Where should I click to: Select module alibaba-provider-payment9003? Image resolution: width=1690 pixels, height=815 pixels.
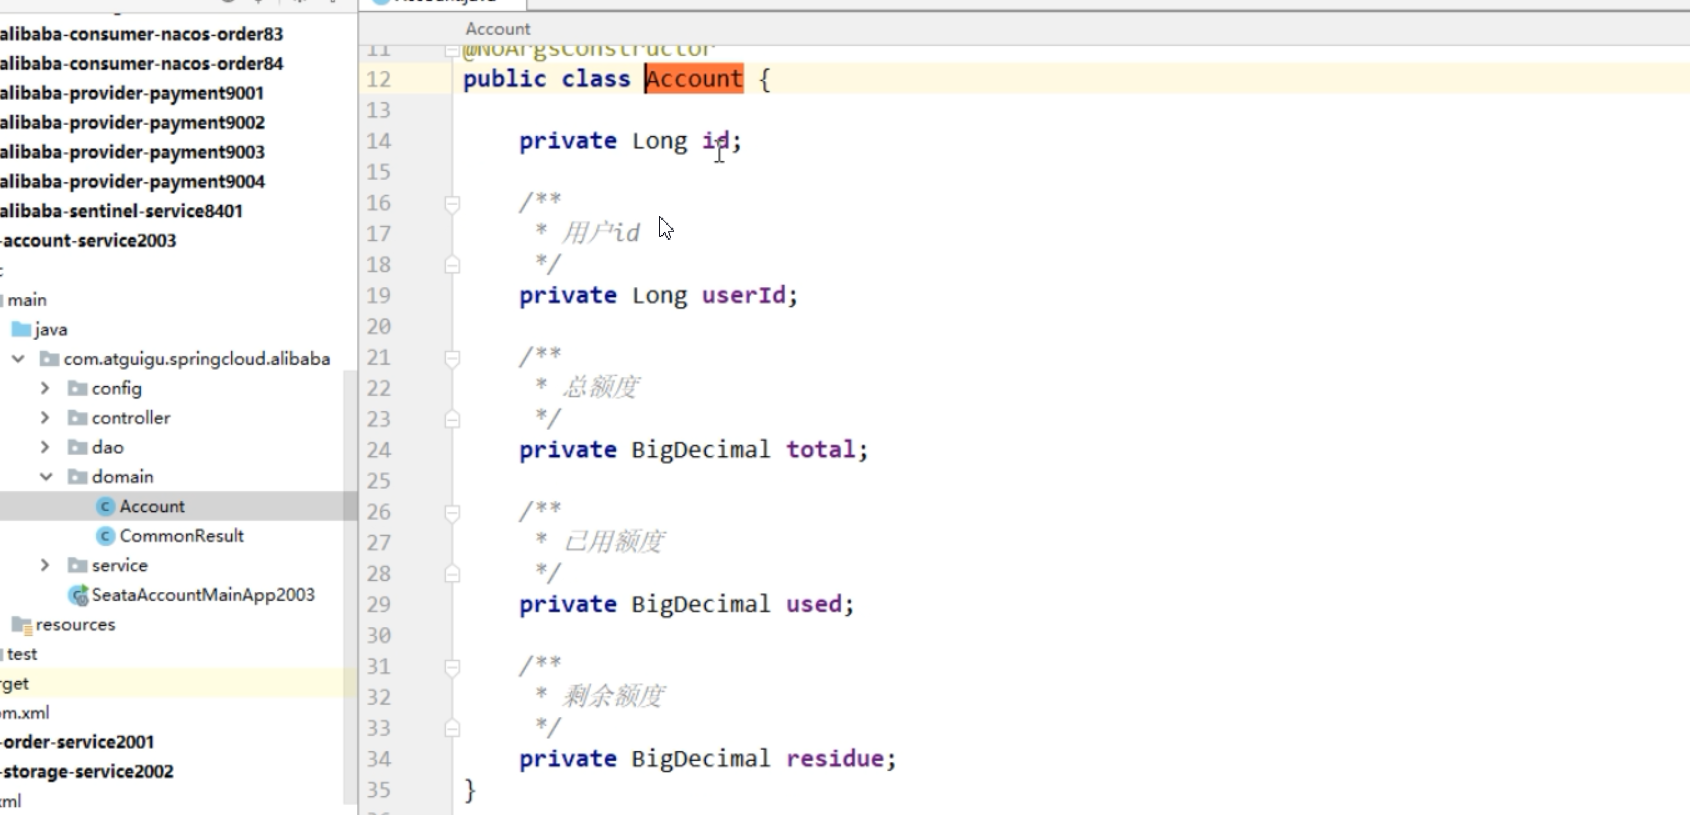(132, 152)
